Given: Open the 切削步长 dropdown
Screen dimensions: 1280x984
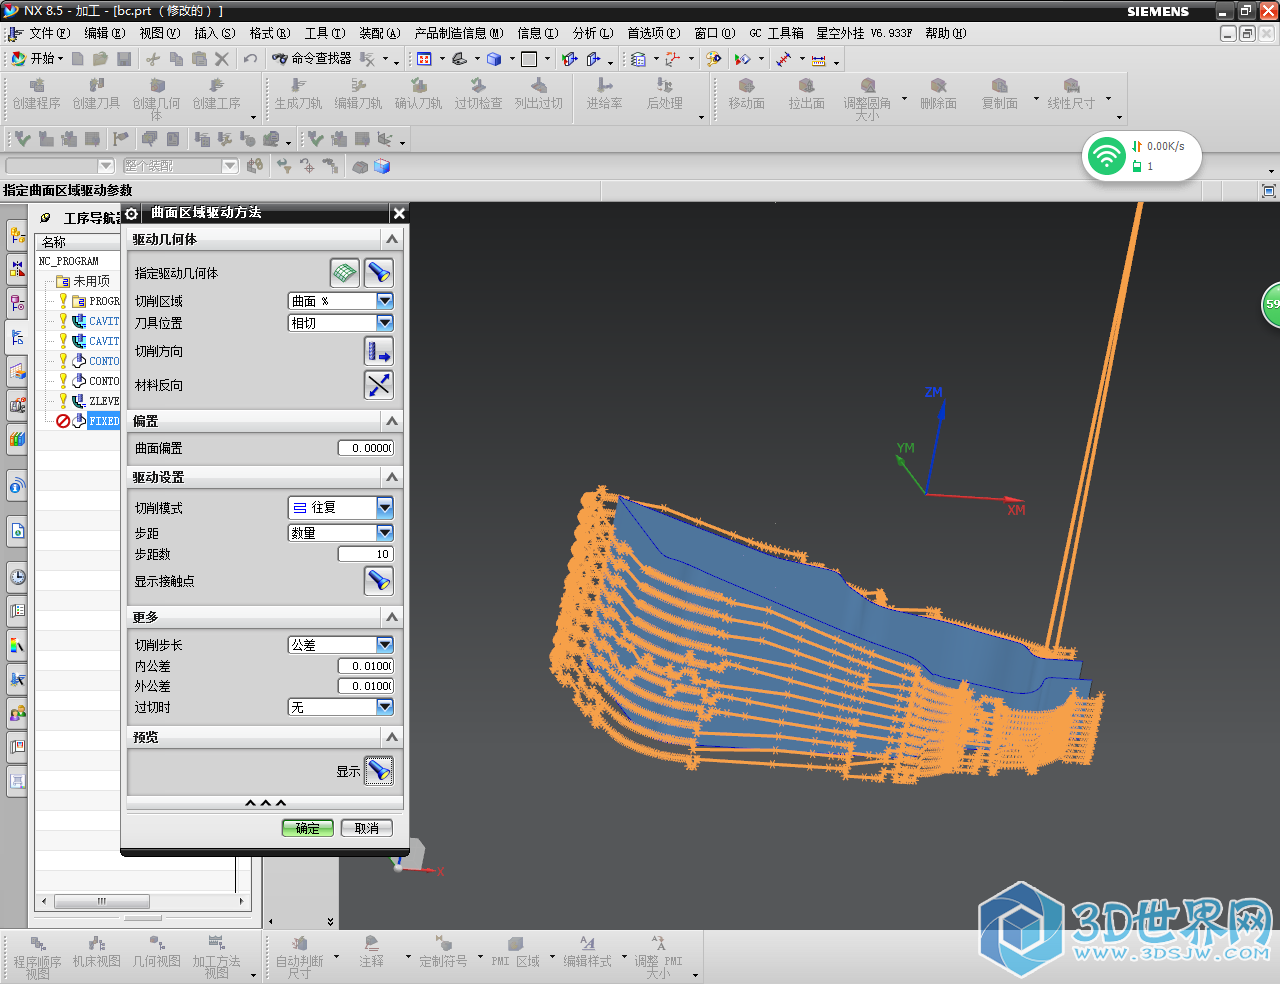Looking at the screenshot, I should click(x=341, y=645).
